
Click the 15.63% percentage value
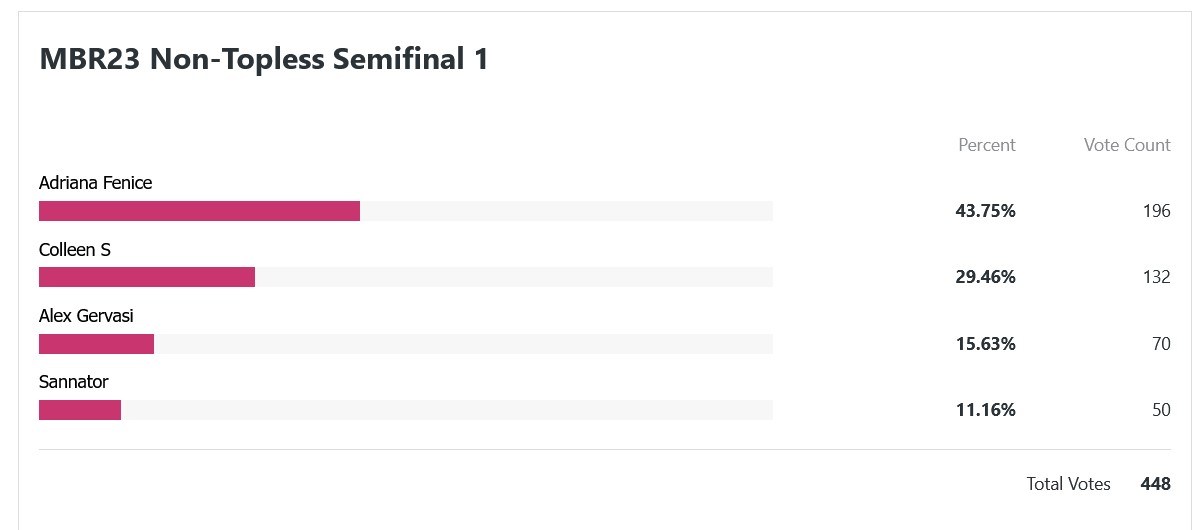click(x=985, y=344)
